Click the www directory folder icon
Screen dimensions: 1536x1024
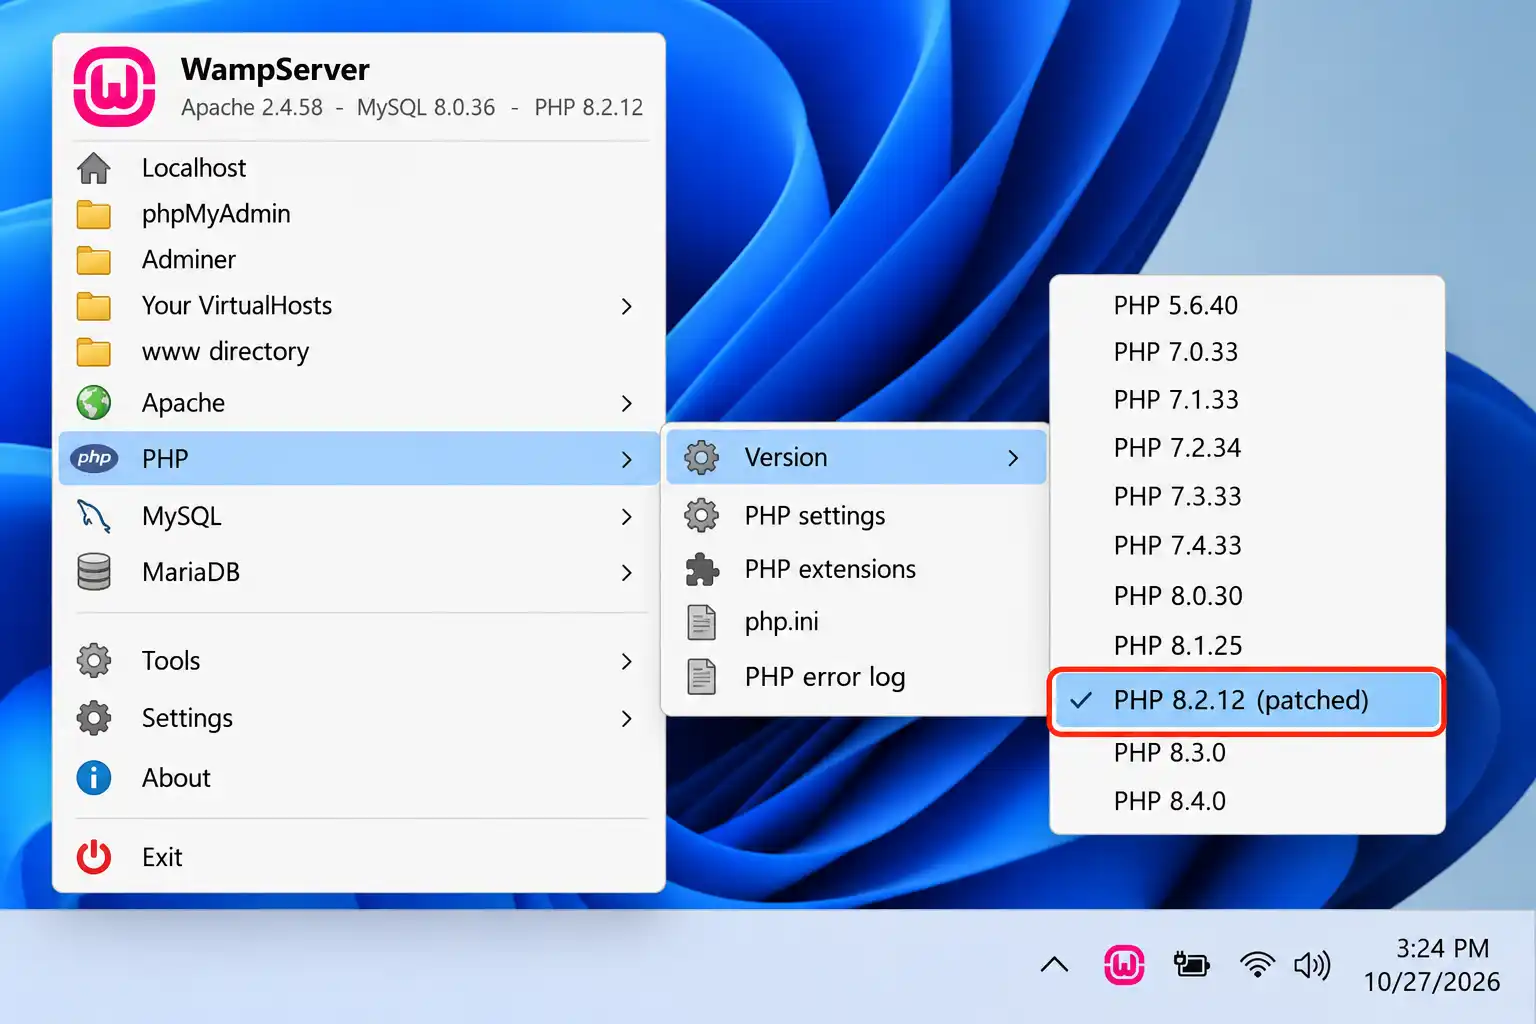[x=94, y=352]
